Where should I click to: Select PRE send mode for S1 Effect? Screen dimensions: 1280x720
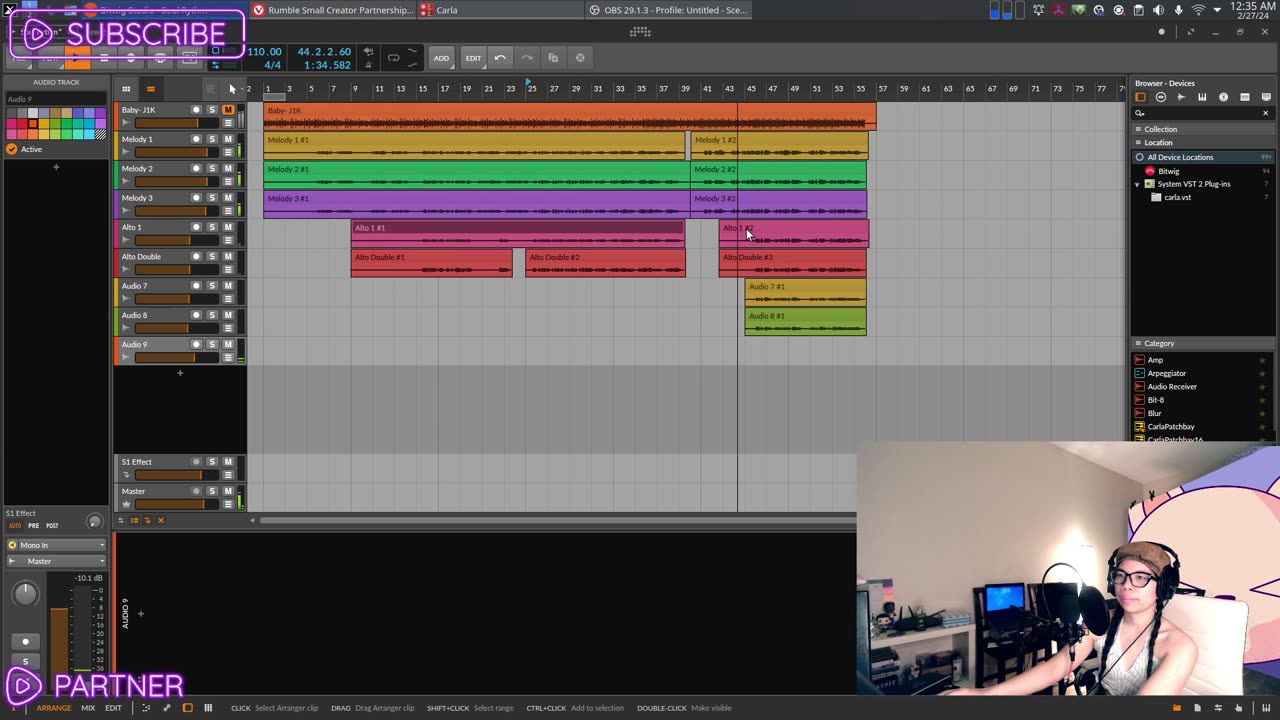point(33,526)
